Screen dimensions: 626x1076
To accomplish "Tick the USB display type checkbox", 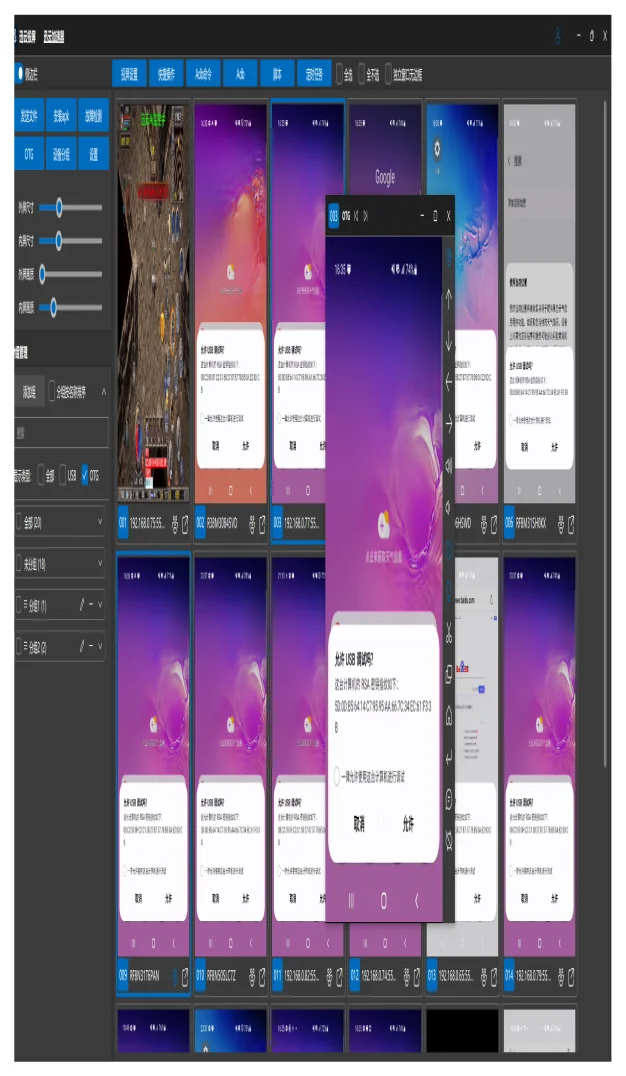I will [62, 475].
